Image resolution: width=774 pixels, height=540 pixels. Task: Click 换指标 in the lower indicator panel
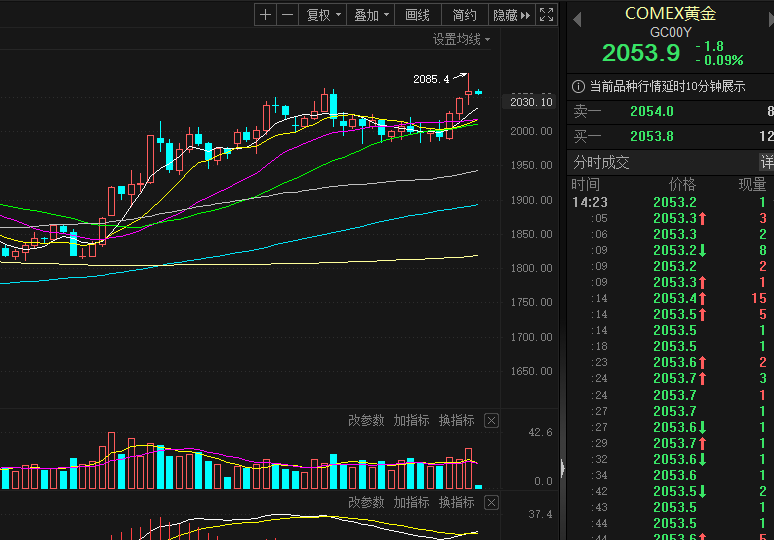coord(456,503)
